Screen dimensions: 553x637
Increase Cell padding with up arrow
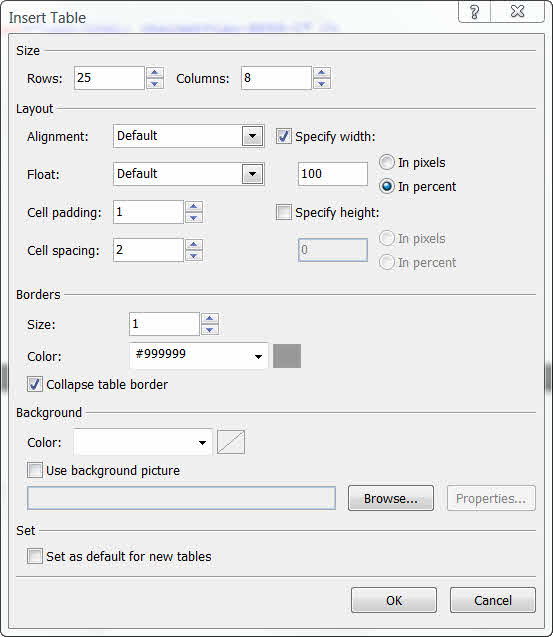(x=194, y=207)
